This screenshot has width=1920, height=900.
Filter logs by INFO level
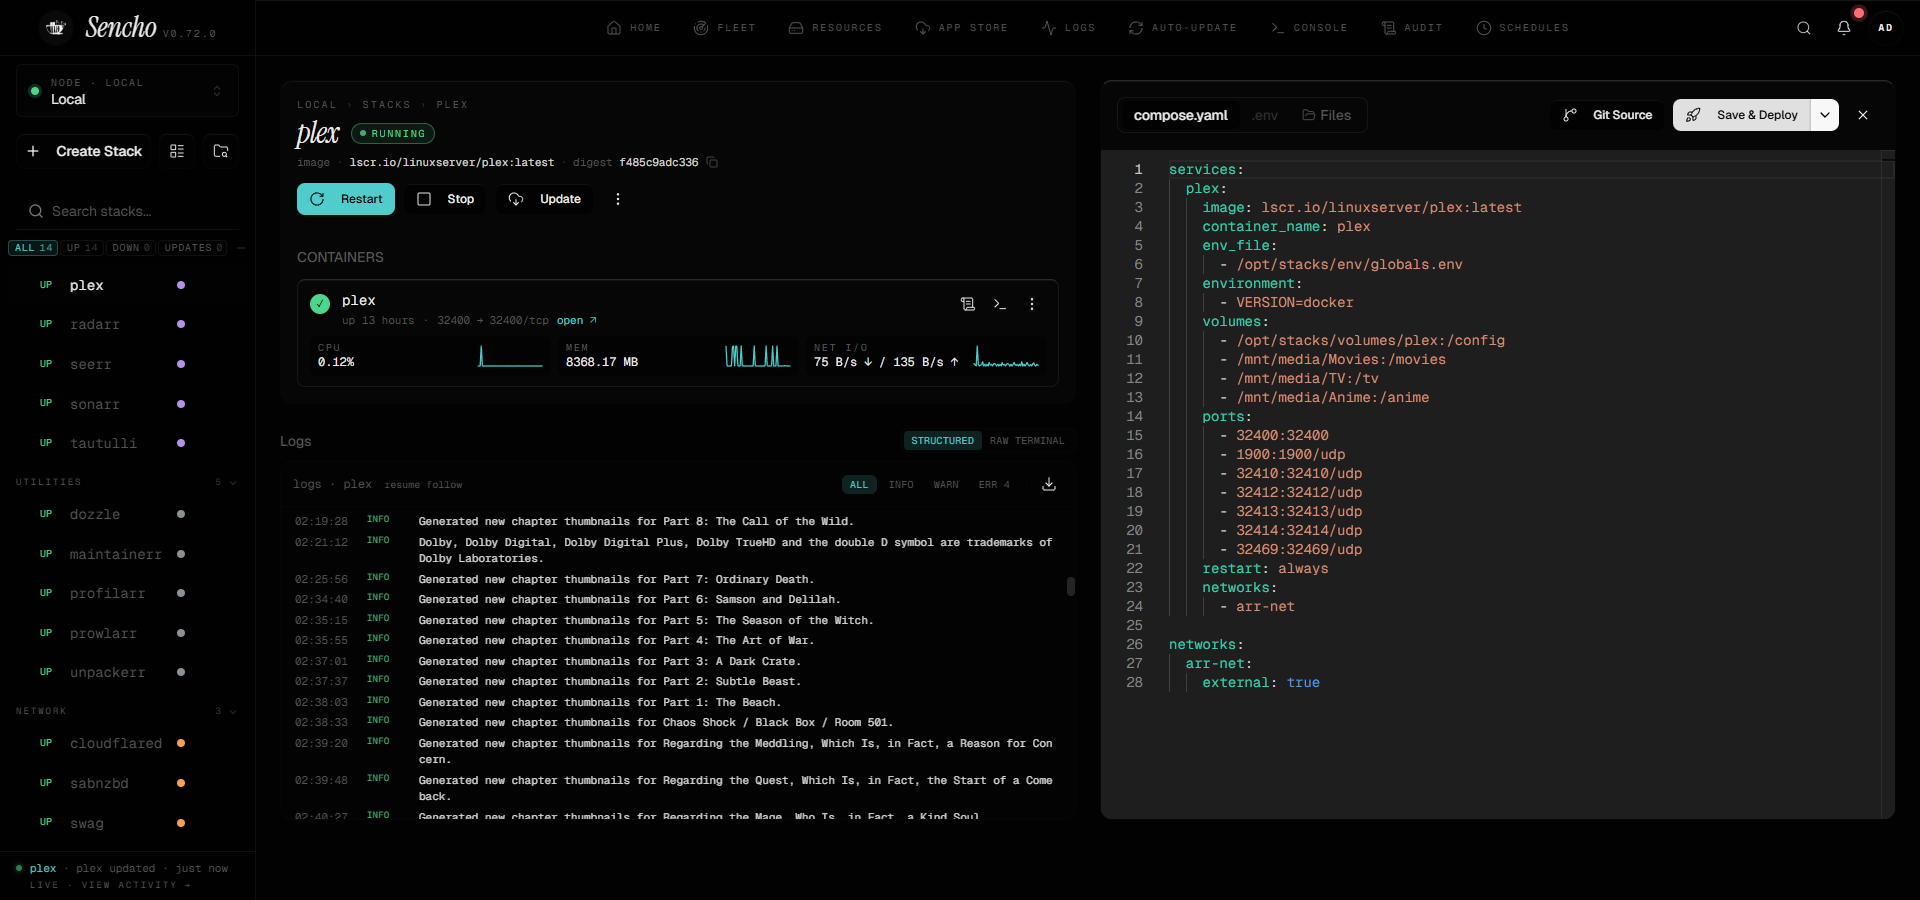point(901,485)
